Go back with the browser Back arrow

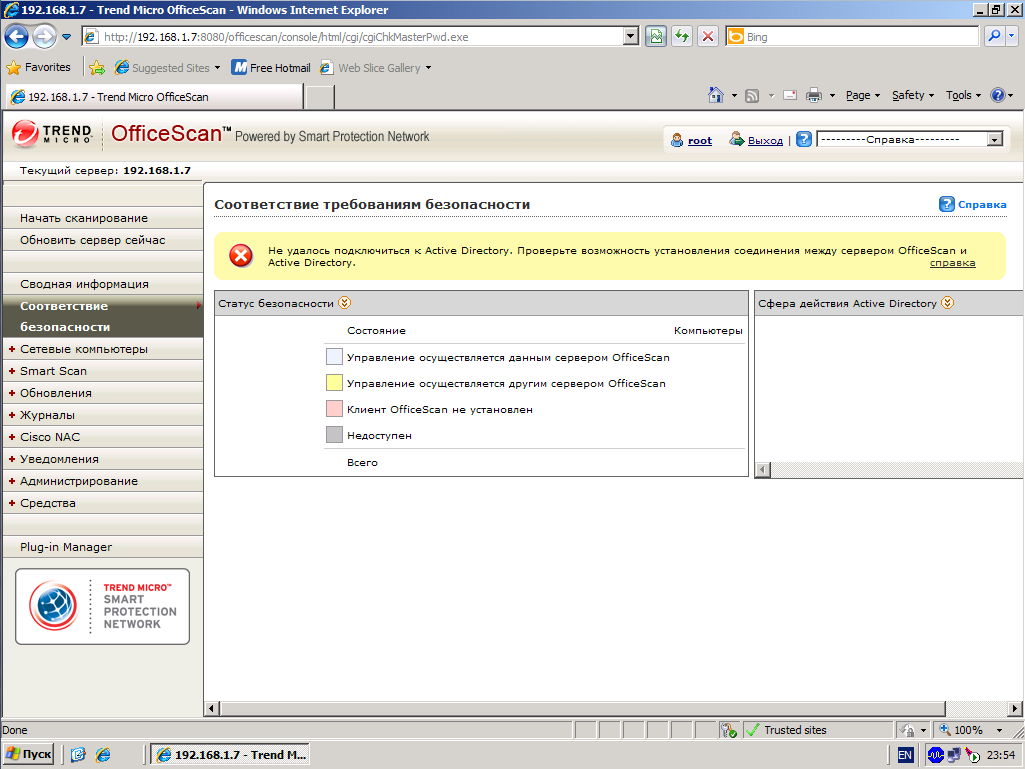[x=17, y=37]
